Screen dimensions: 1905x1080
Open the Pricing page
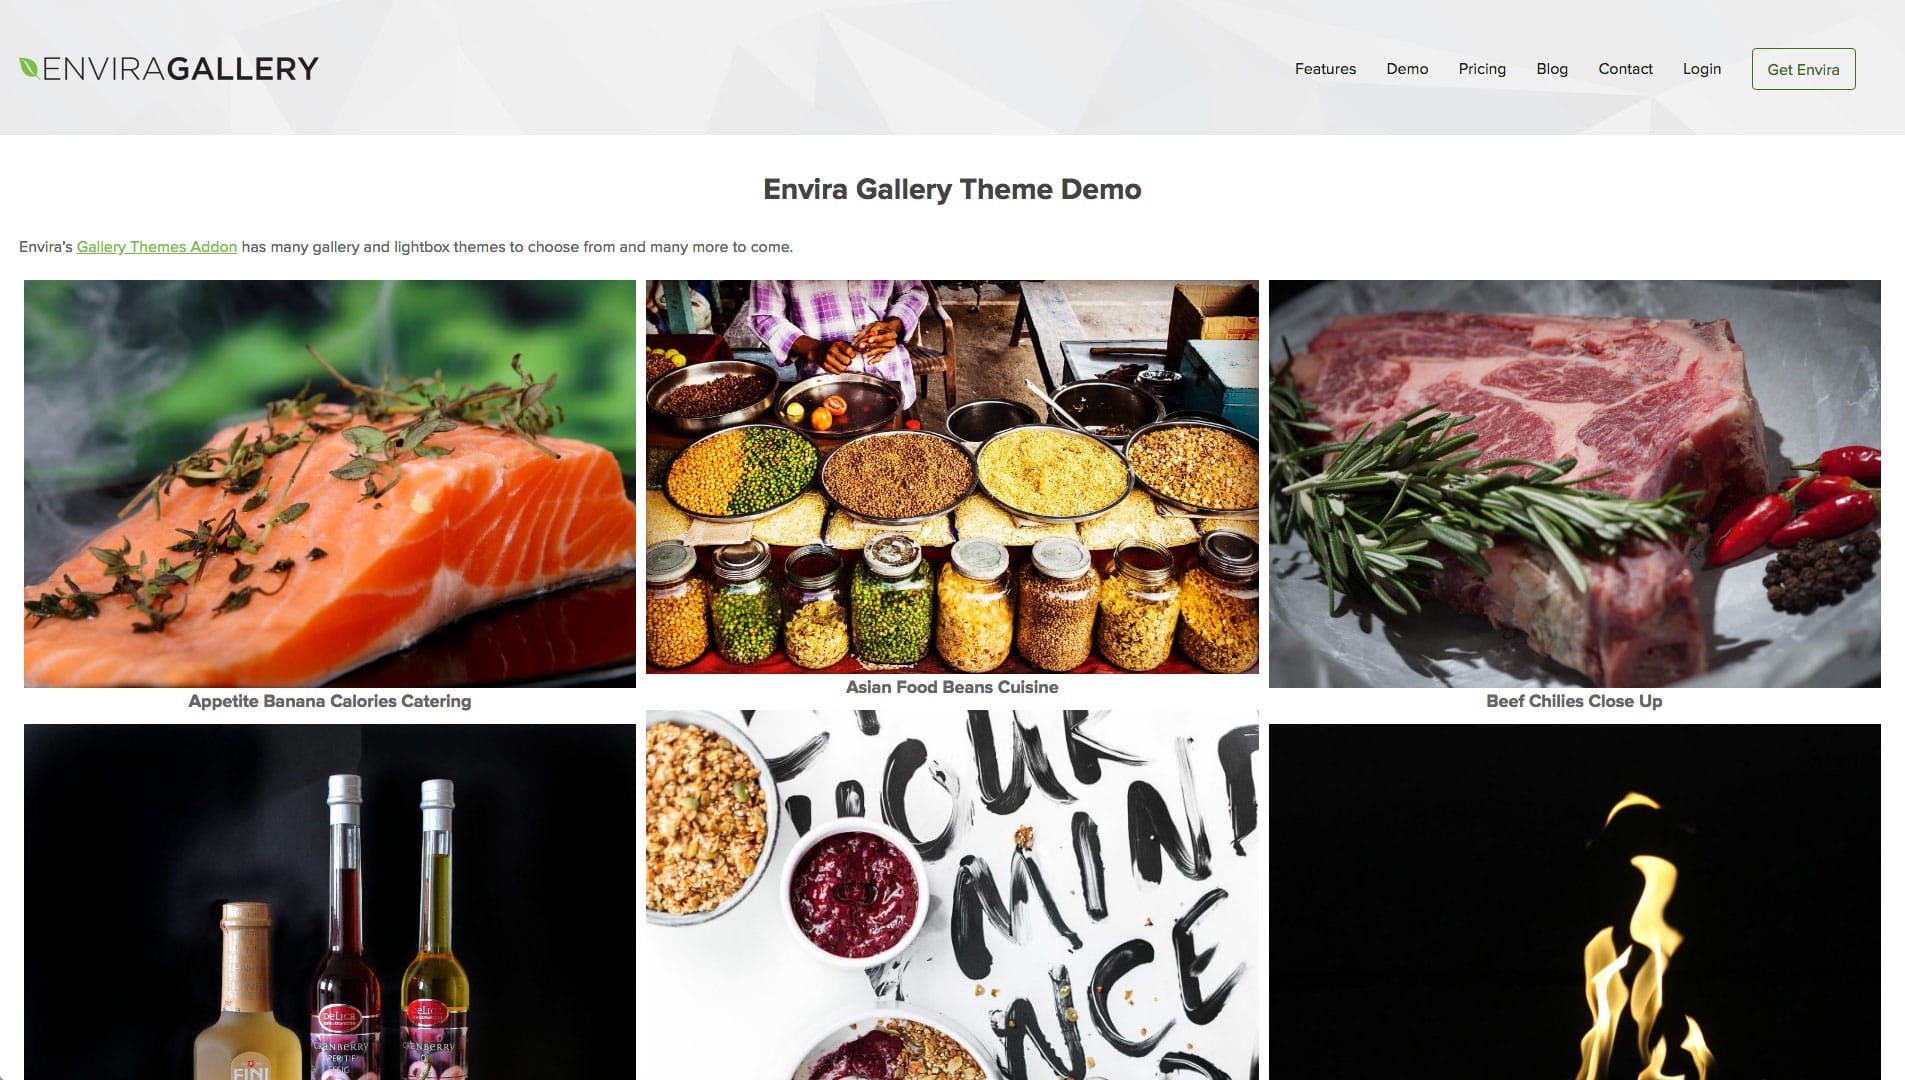click(1482, 69)
